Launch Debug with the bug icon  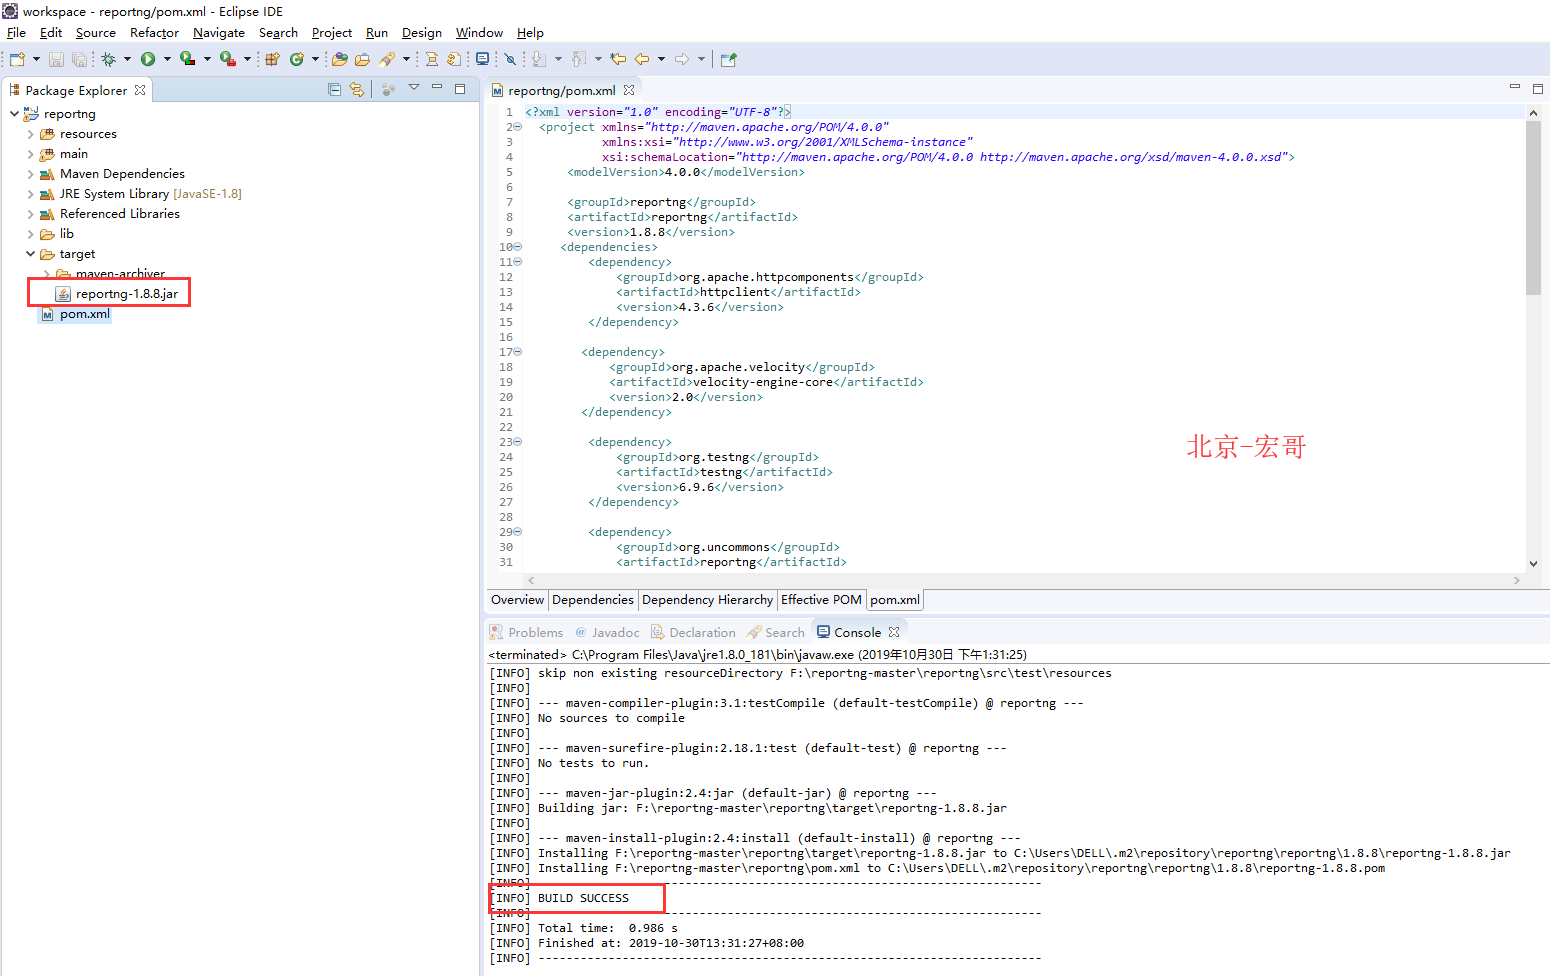pos(108,59)
